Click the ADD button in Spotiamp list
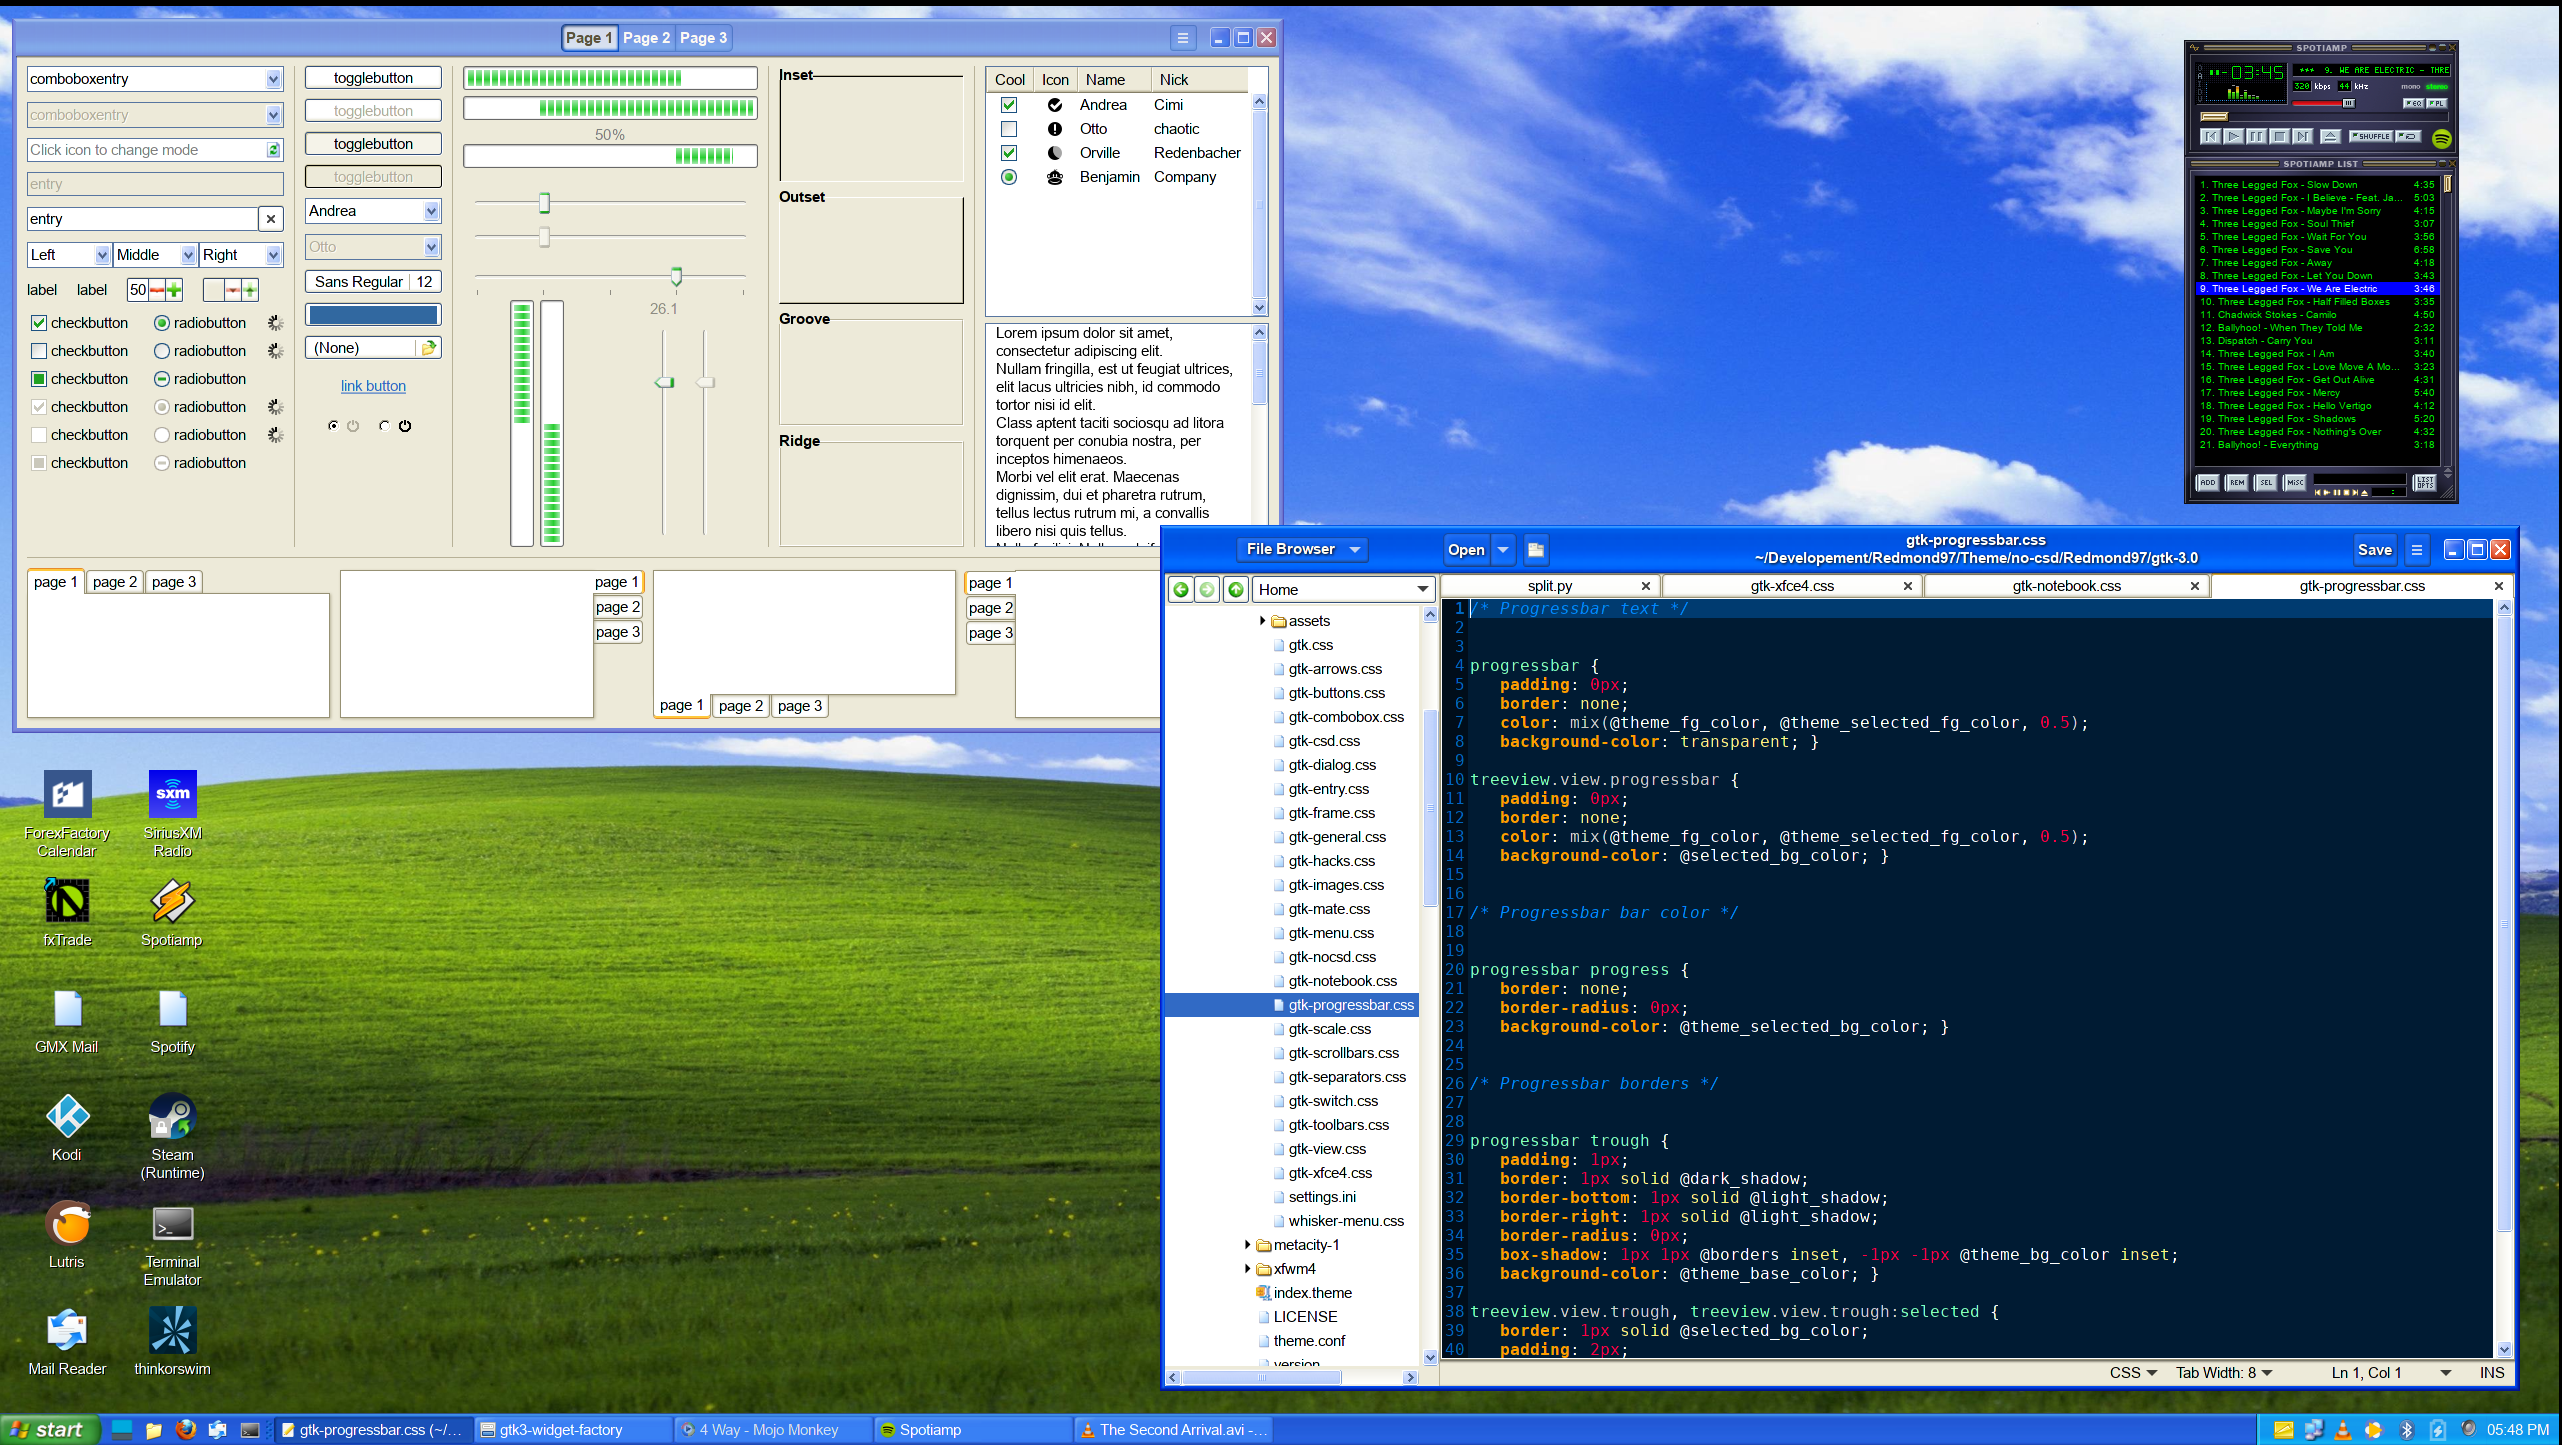The height and width of the screenshot is (1445, 2562). coord(2208,483)
